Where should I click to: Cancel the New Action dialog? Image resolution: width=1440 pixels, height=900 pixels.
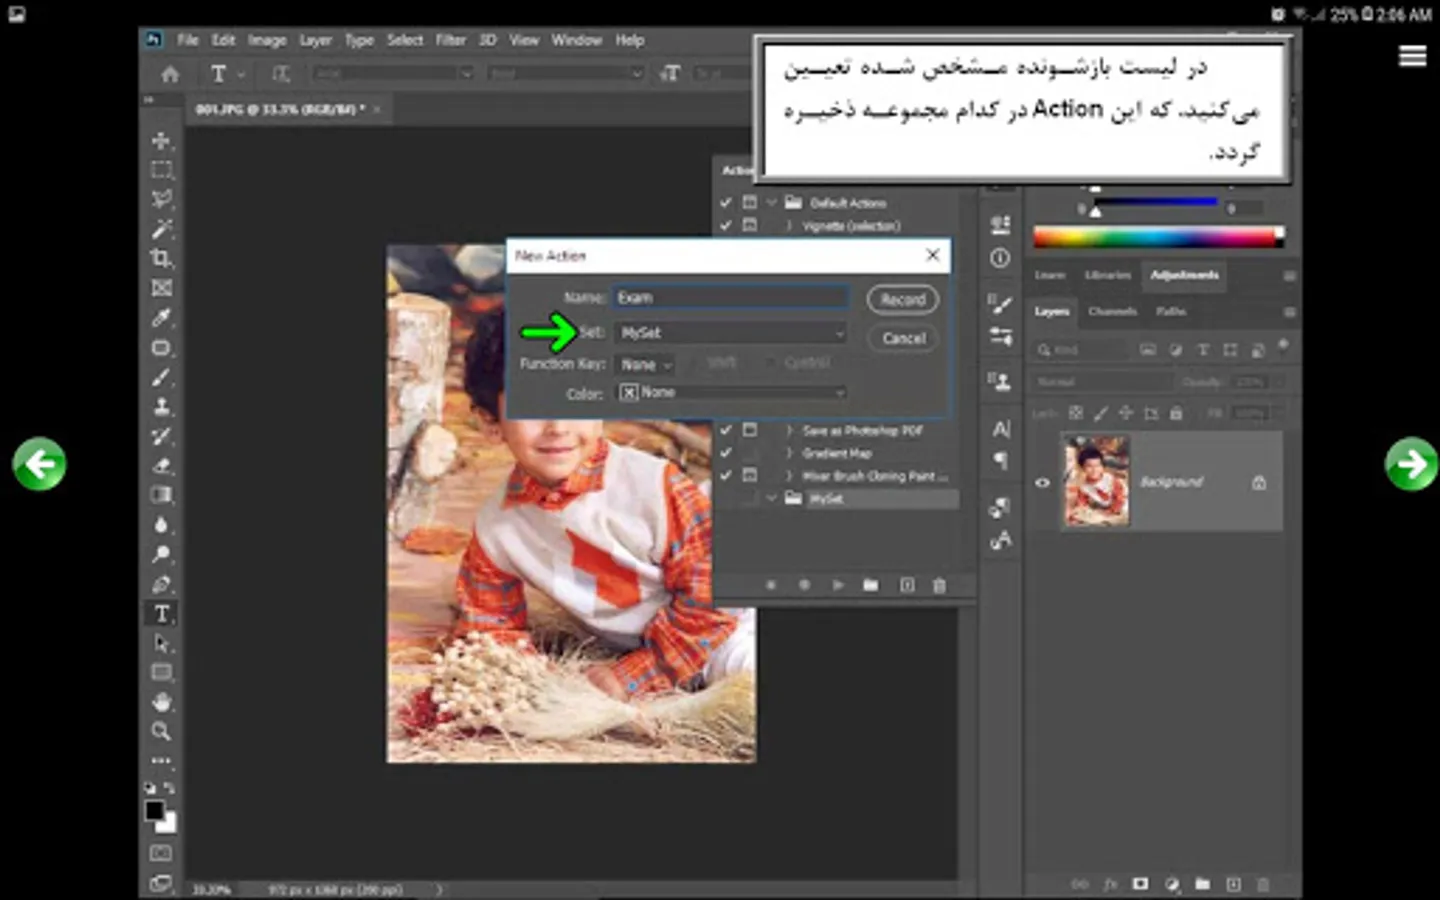click(903, 338)
